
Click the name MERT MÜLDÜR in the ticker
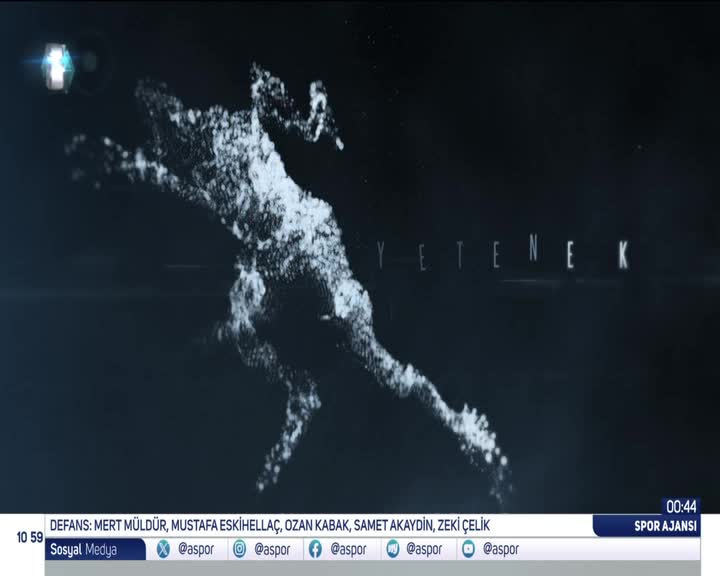point(131,526)
